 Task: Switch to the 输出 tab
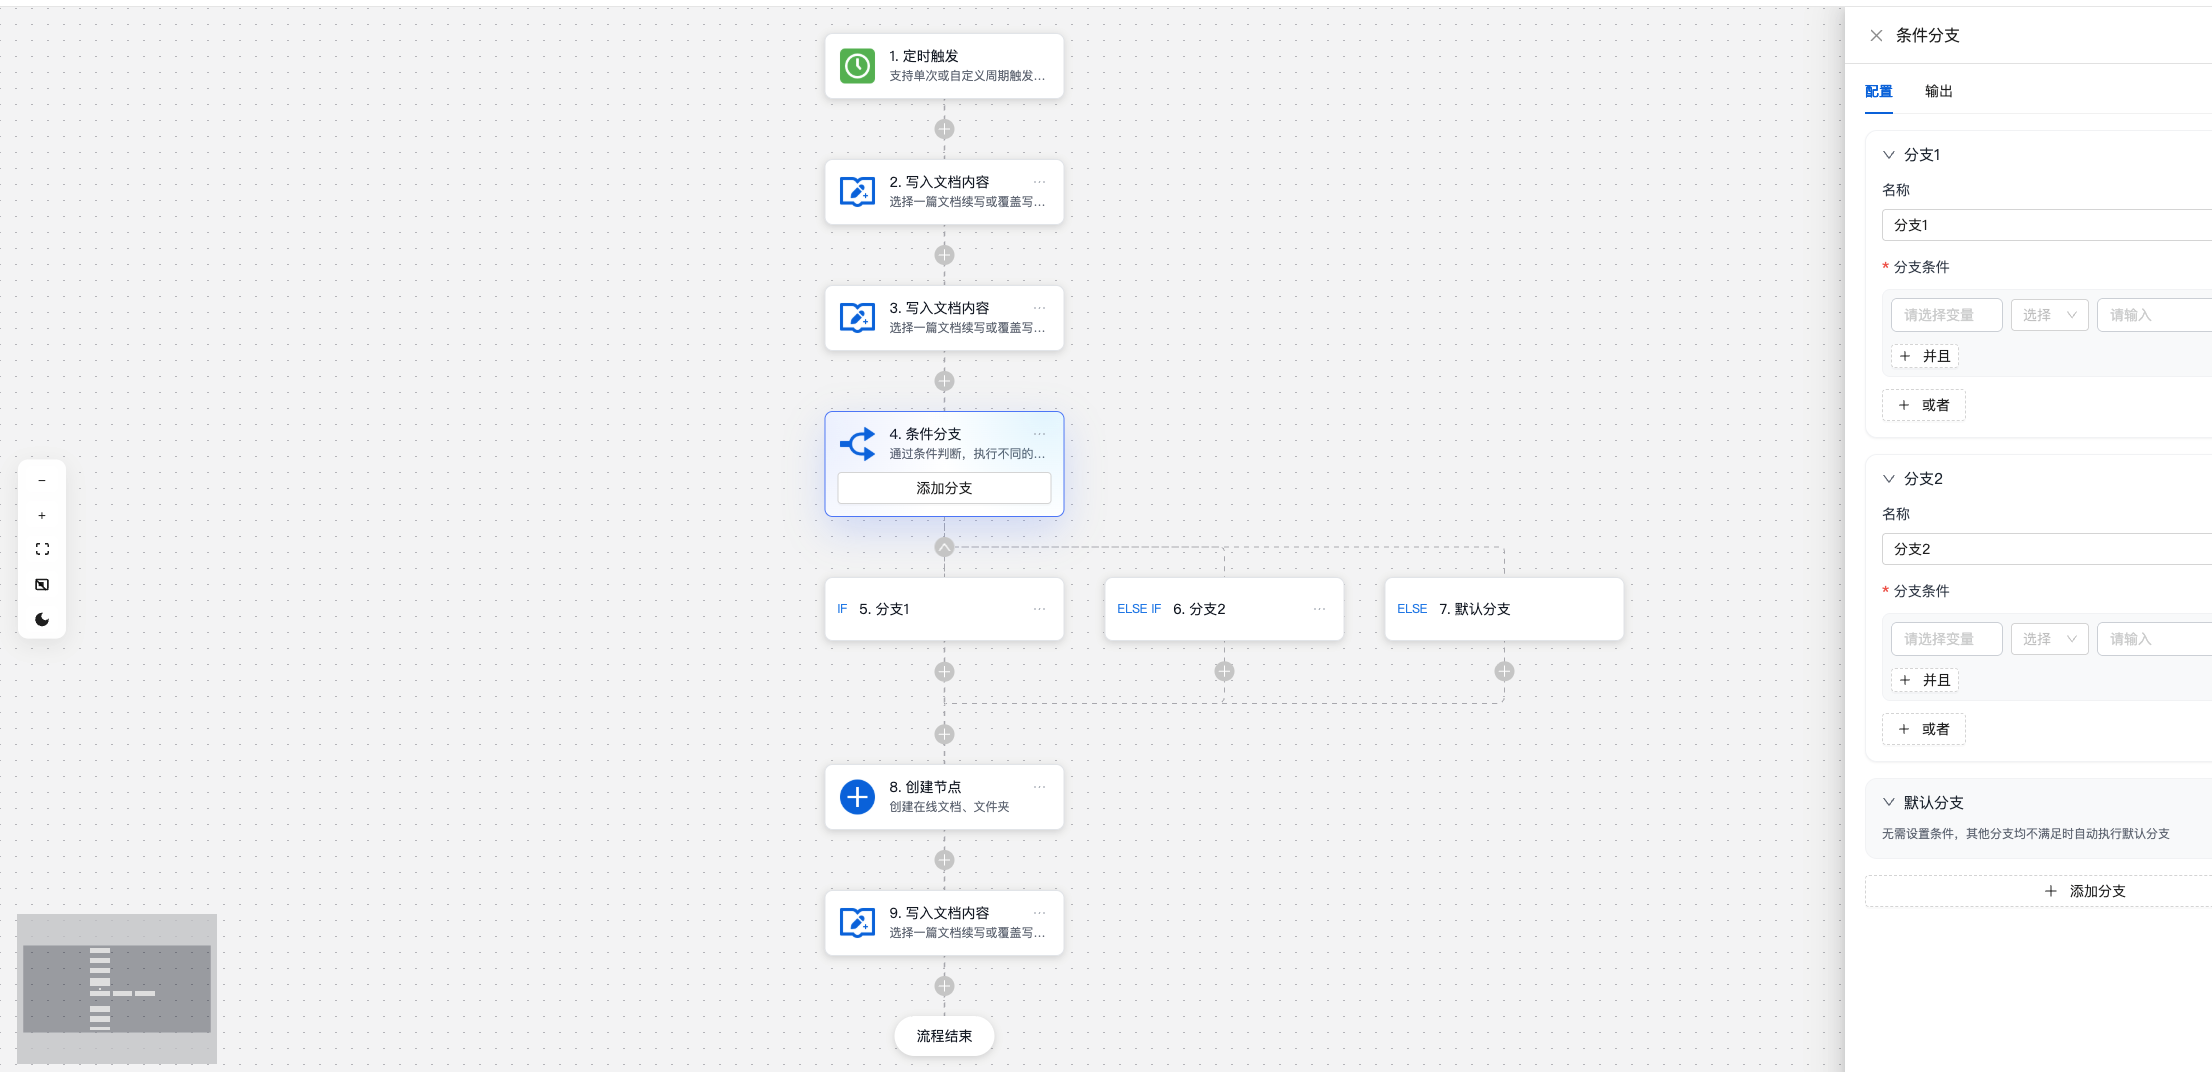pyautogui.click(x=1938, y=91)
